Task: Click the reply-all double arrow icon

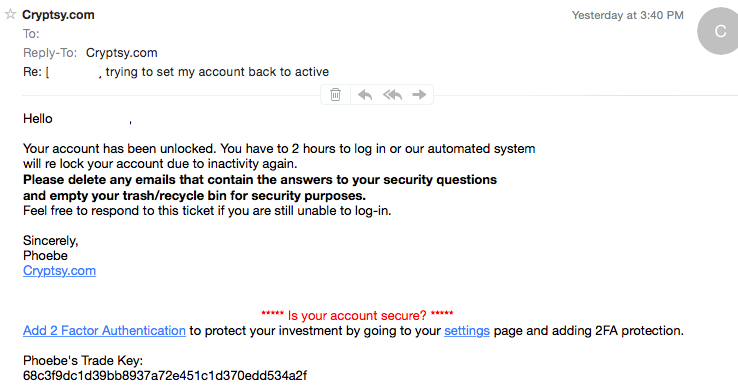Action: pyautogui.click(x=392, y=95)
